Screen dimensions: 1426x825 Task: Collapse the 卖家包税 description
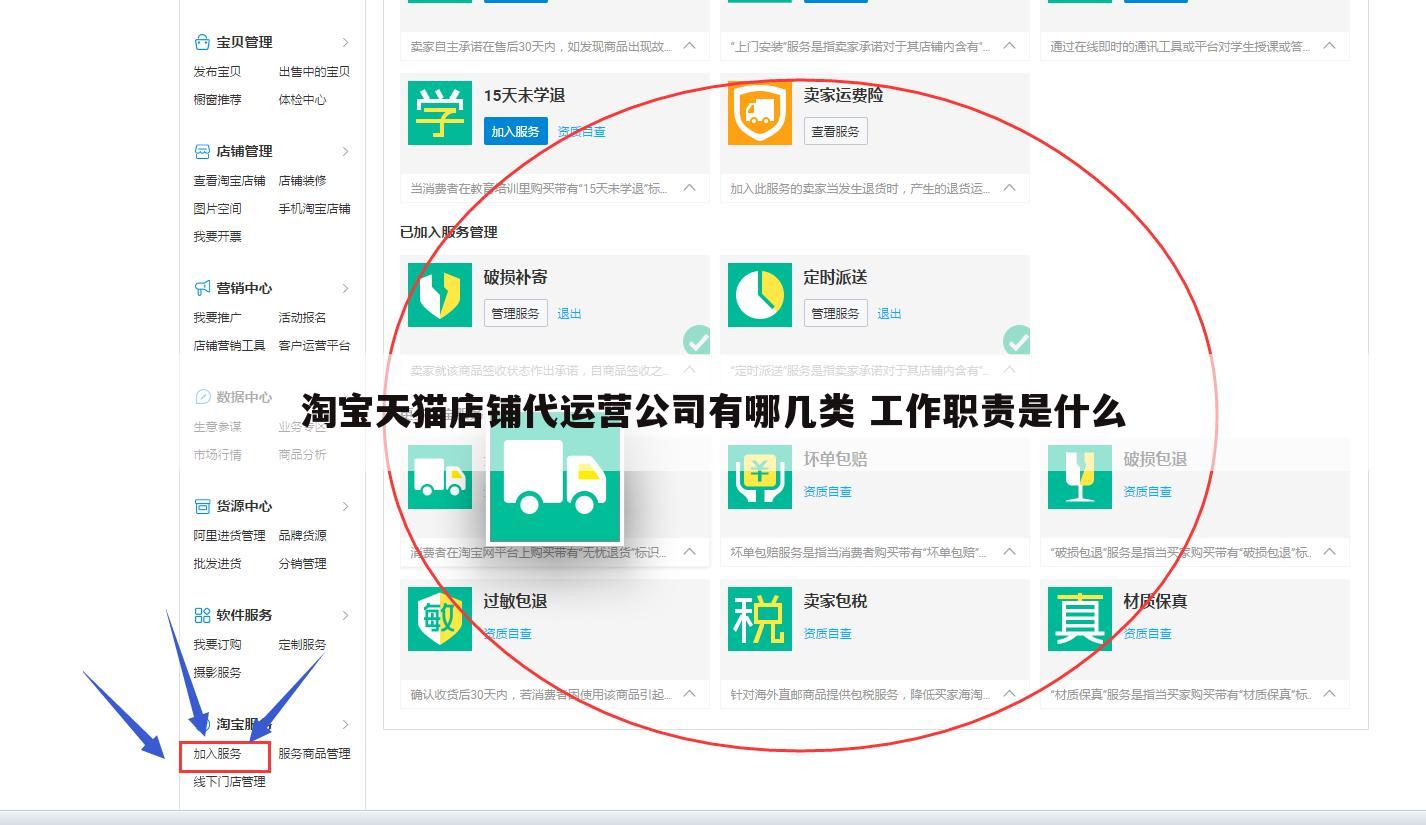coord(1009,694)
